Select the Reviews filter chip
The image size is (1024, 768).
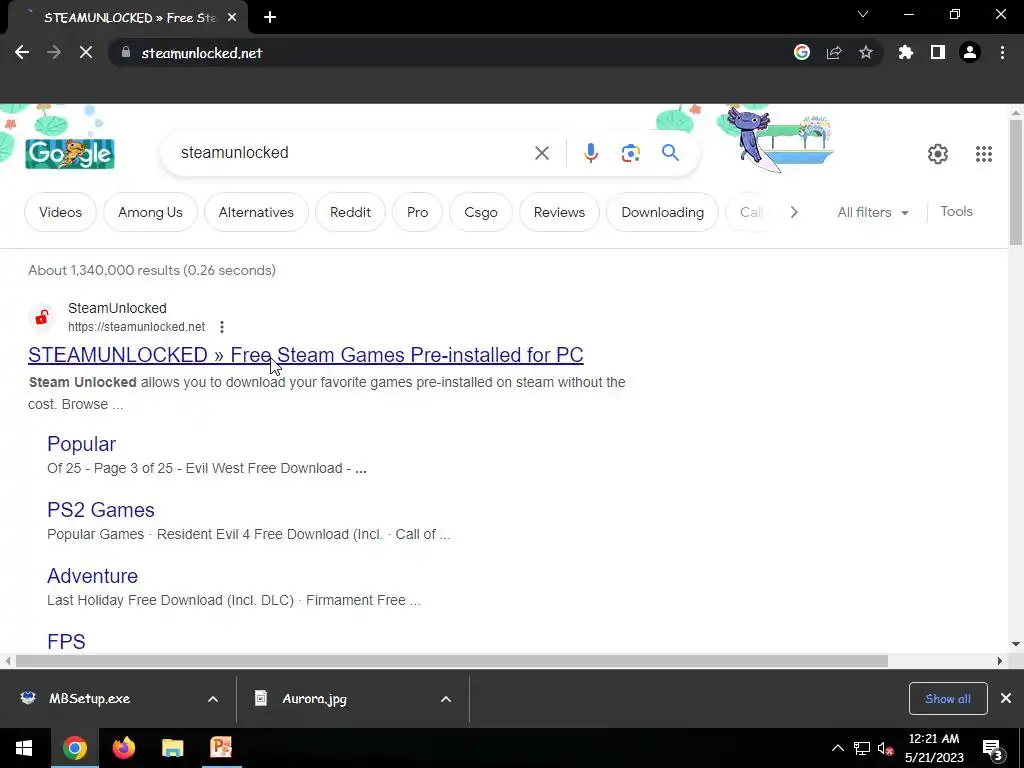[x=559, y=212]
